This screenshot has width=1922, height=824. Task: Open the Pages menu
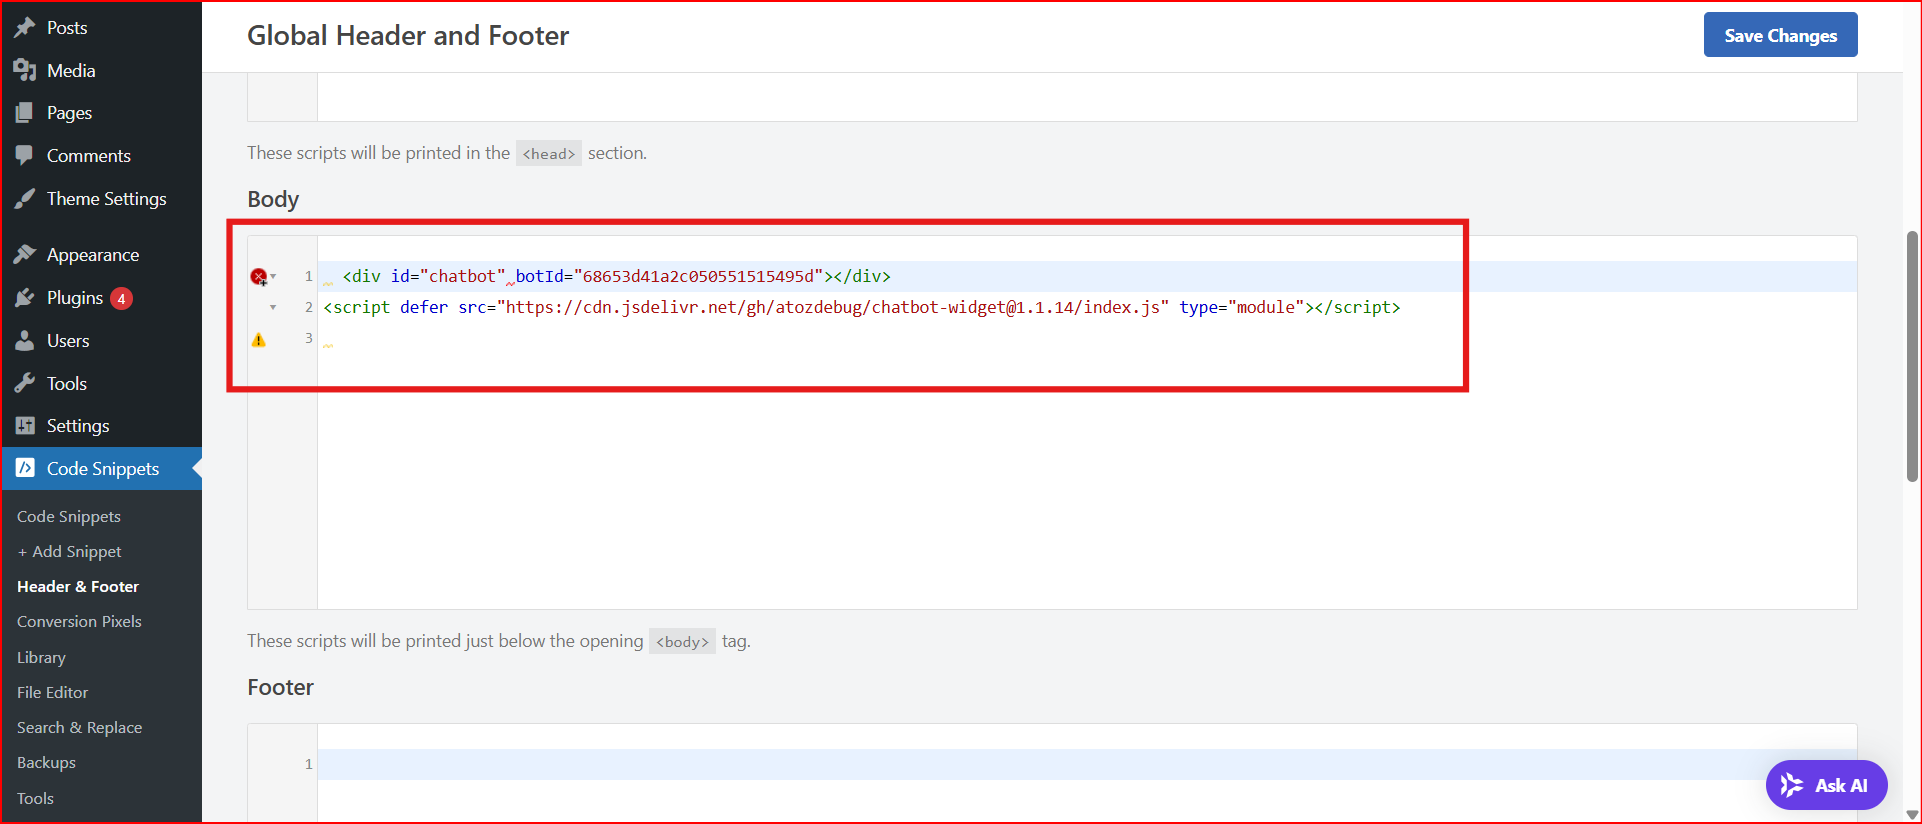click(x=101, y=113)
